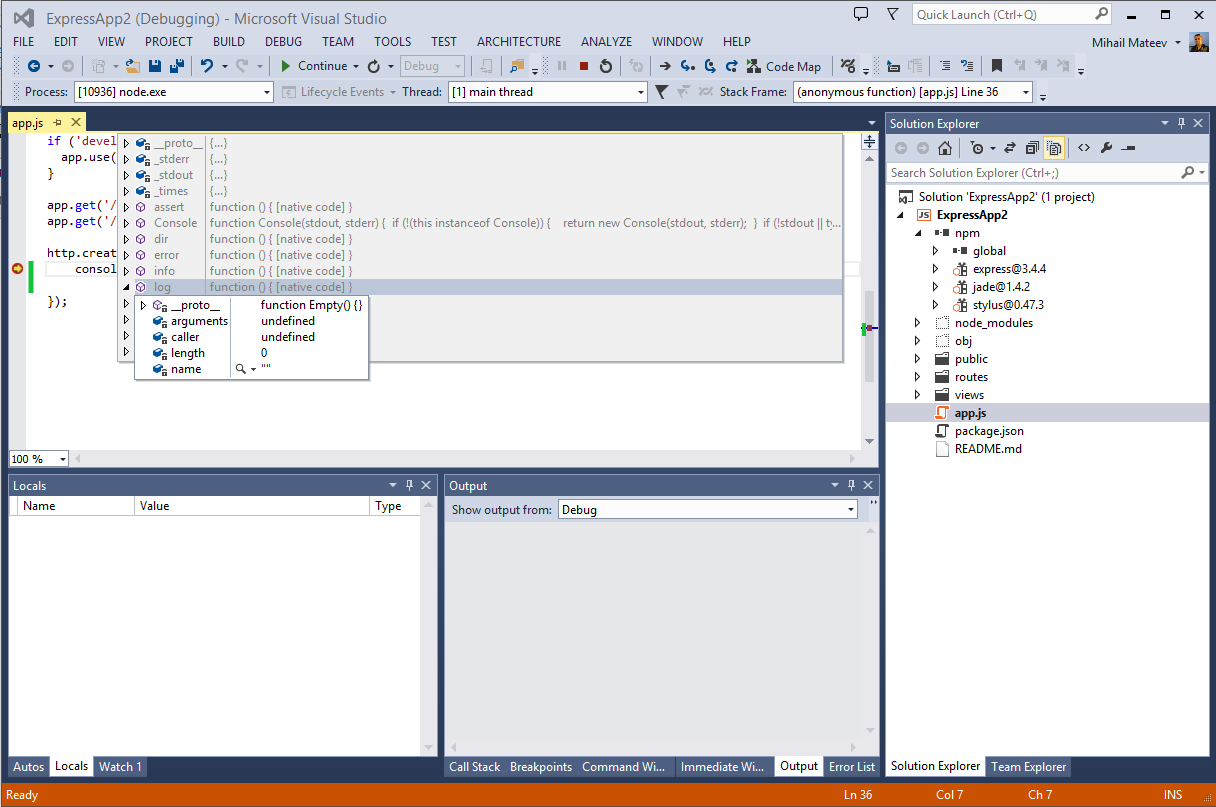Image resolution: width=1216 pixels, height=807 pixels.
Task: Expand the public folder
Action: [918, 359]
